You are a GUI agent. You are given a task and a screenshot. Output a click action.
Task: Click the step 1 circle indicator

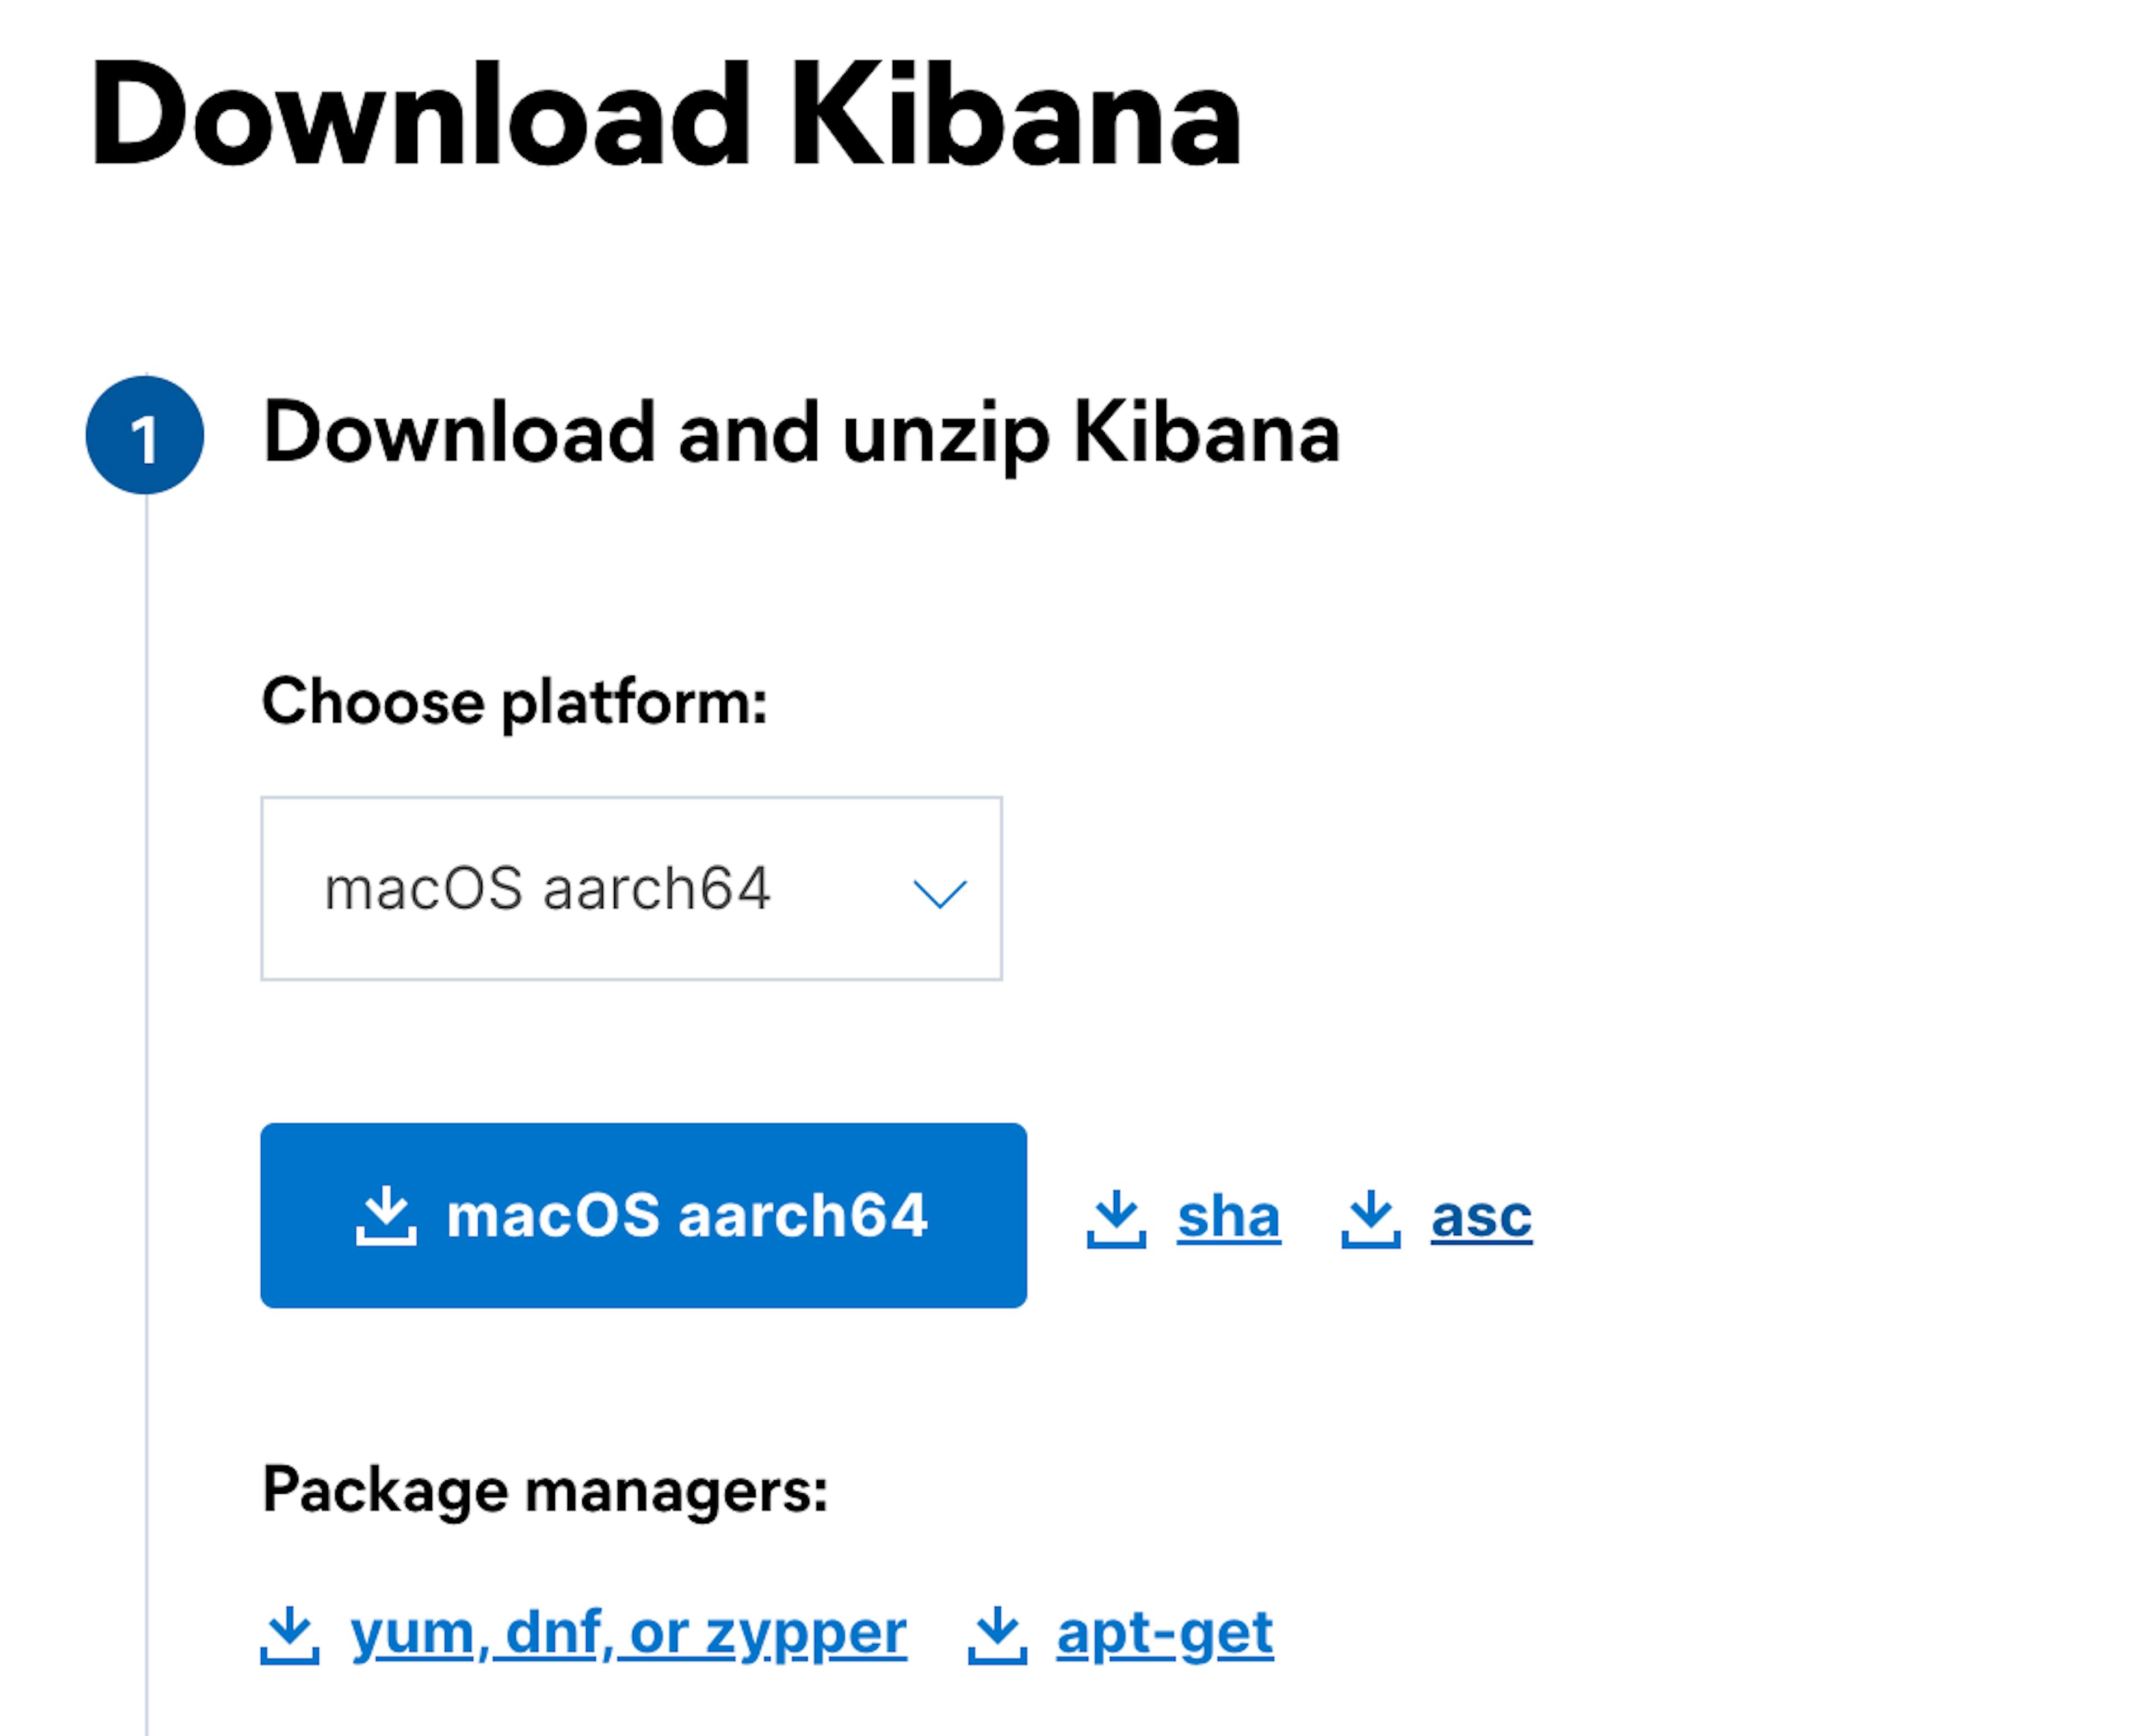tap(148, 433)
